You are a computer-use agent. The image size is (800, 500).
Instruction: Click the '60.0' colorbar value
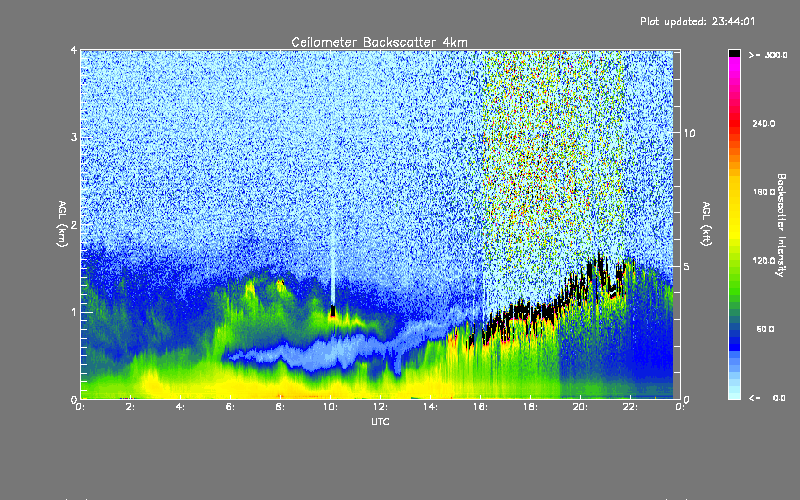coord(765,329)
